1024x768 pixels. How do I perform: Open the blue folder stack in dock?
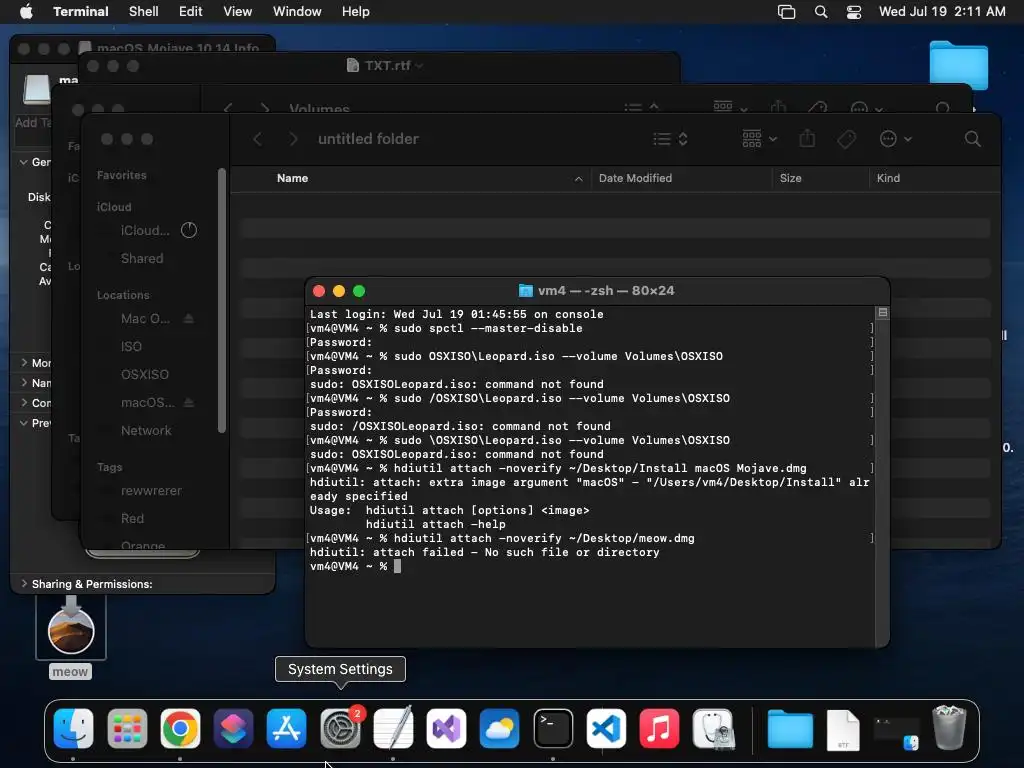(x=790, y=729)
